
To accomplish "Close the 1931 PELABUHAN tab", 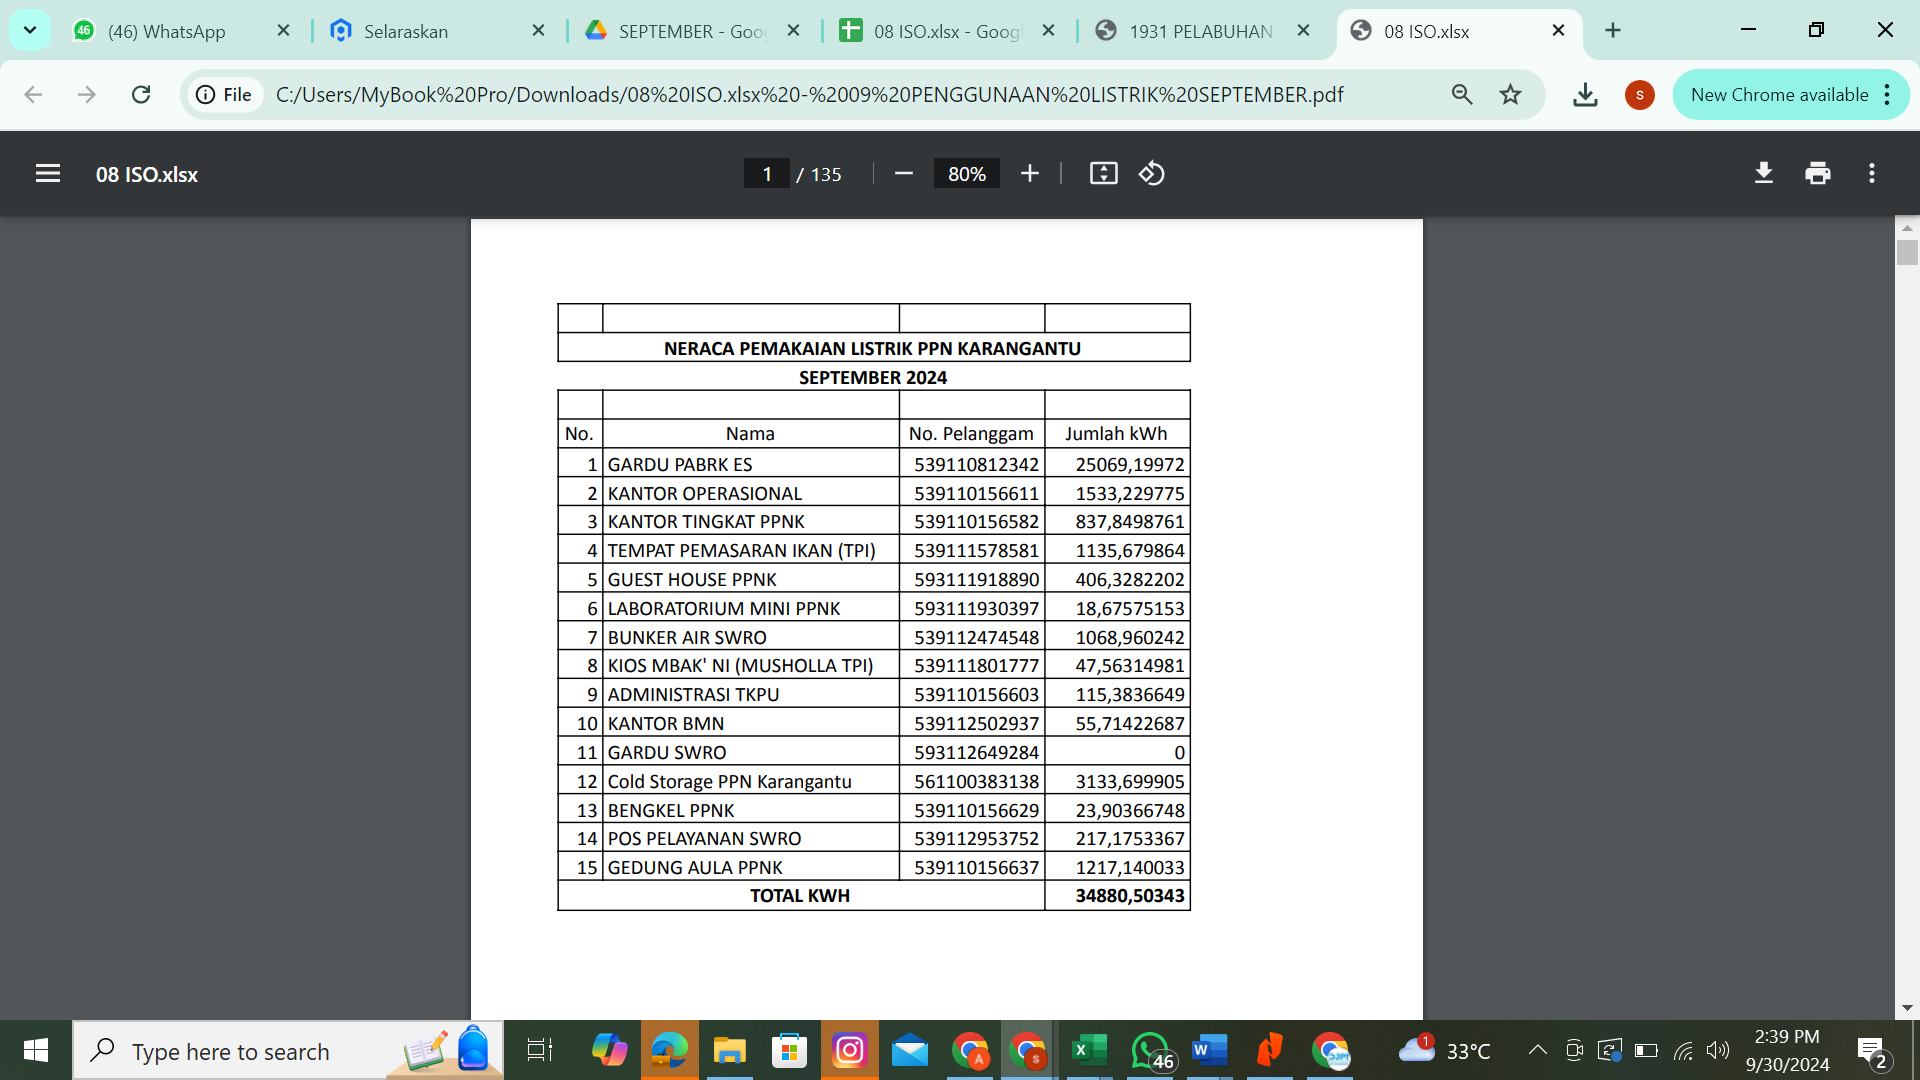I will 1303,31.
